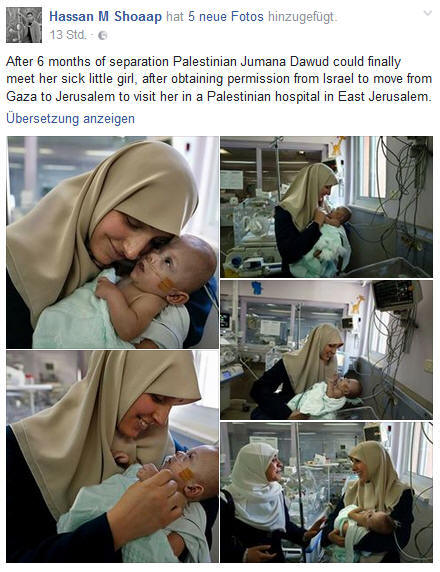Click the wall monitor in the middle-right photo

(x=395, y=295)
